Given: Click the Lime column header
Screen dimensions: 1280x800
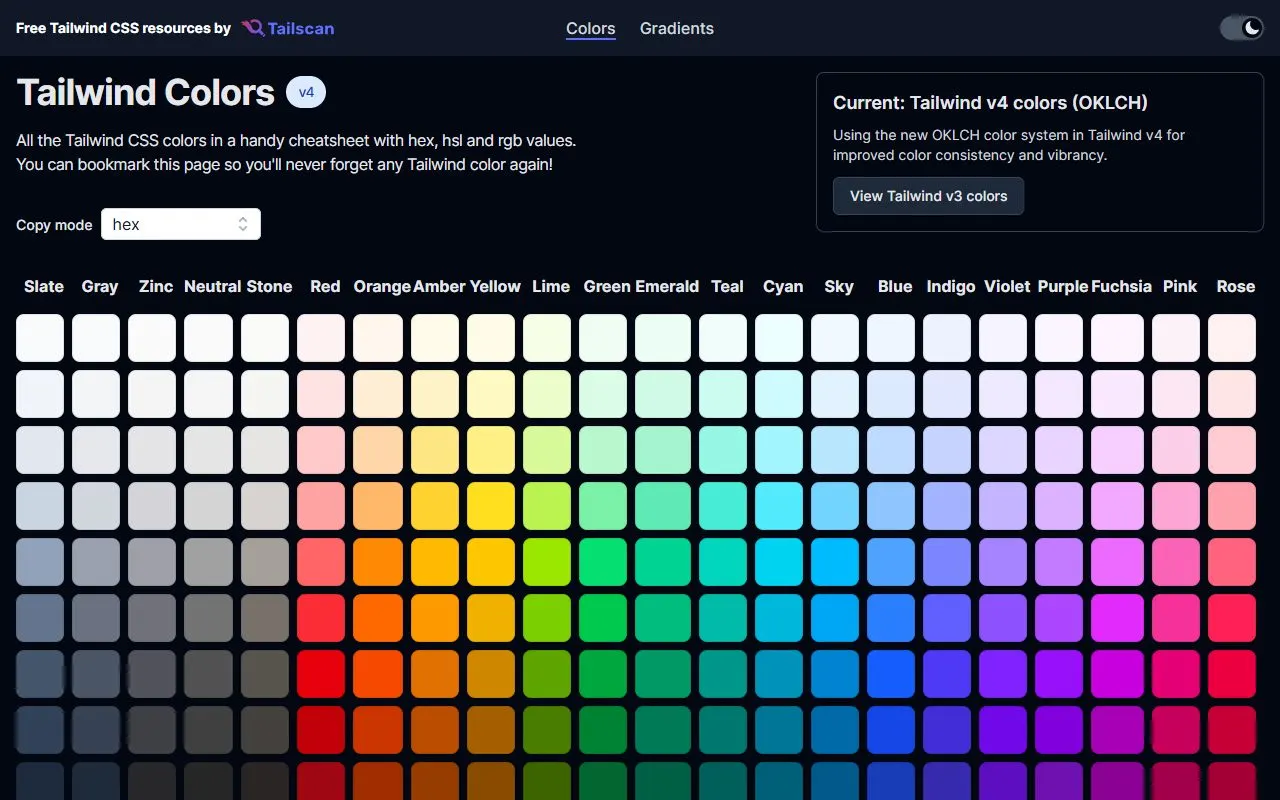Looking at the screenshot, I should tap(551, 286).
